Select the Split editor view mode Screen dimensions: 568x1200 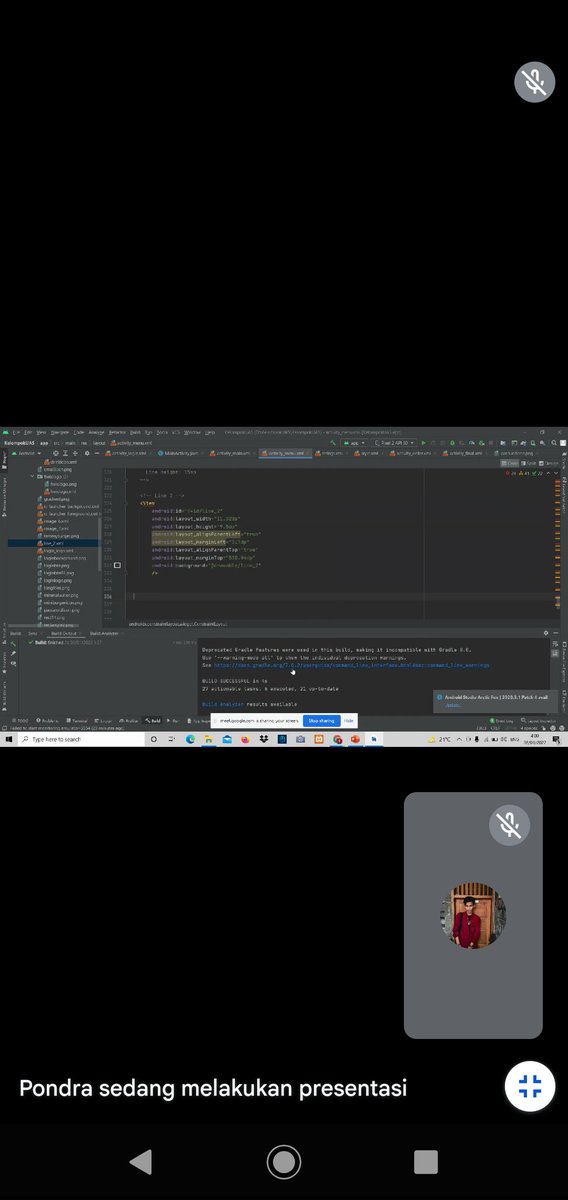click(x=527, y=462)
